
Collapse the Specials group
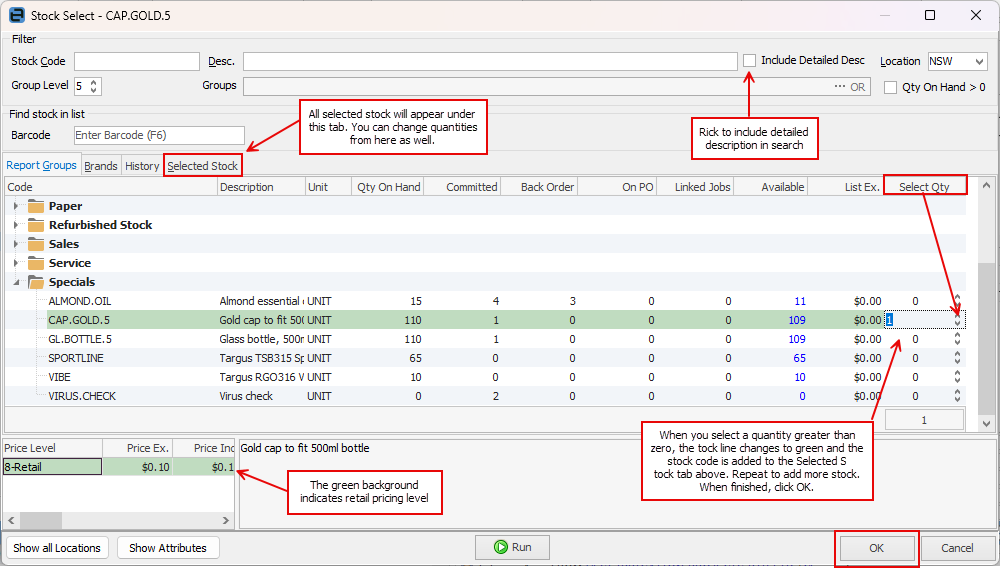click(x=16, y=282)
